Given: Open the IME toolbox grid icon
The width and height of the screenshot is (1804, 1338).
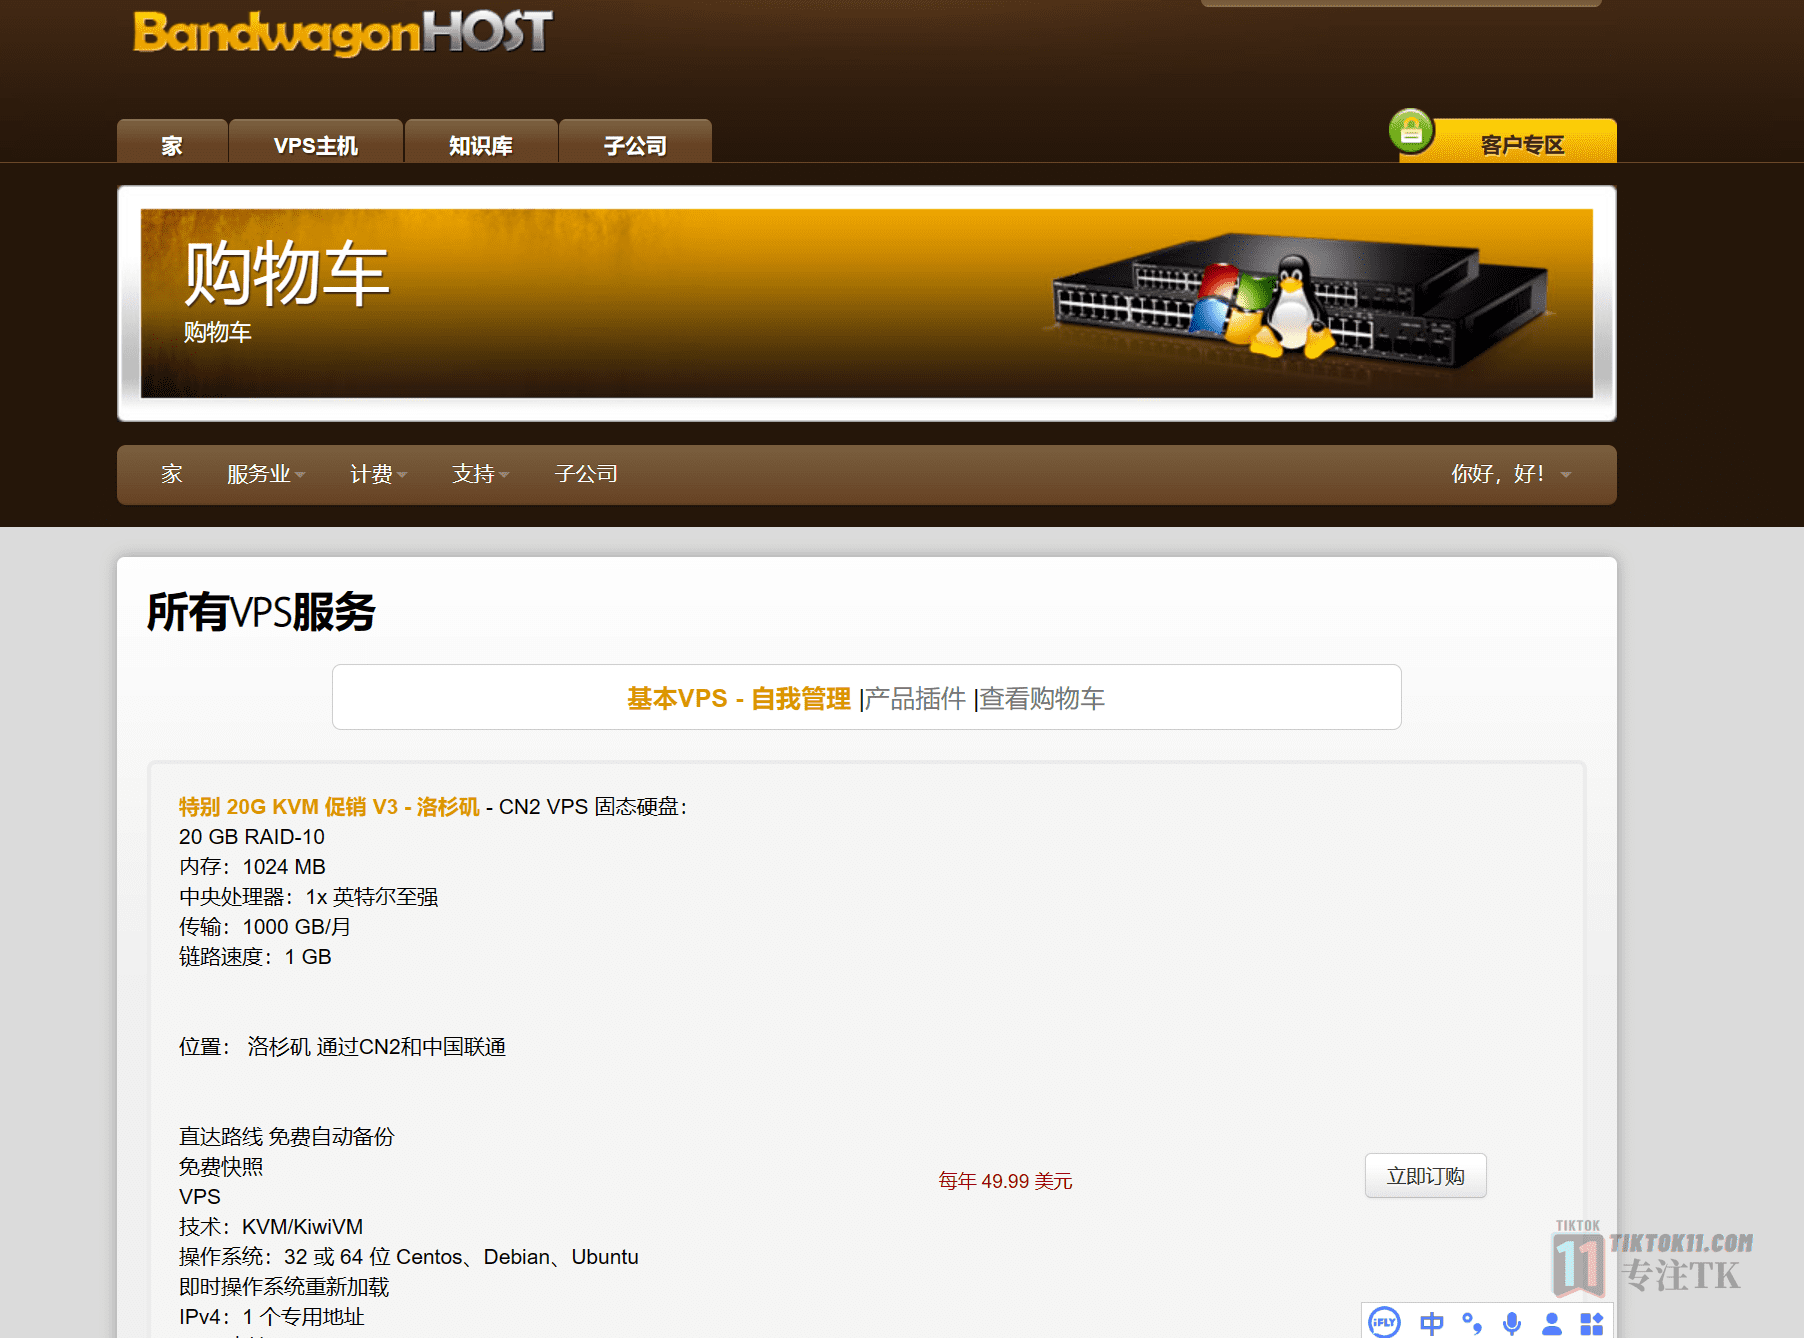Looking at the screenshot, I should [x=1592, y=1323].
